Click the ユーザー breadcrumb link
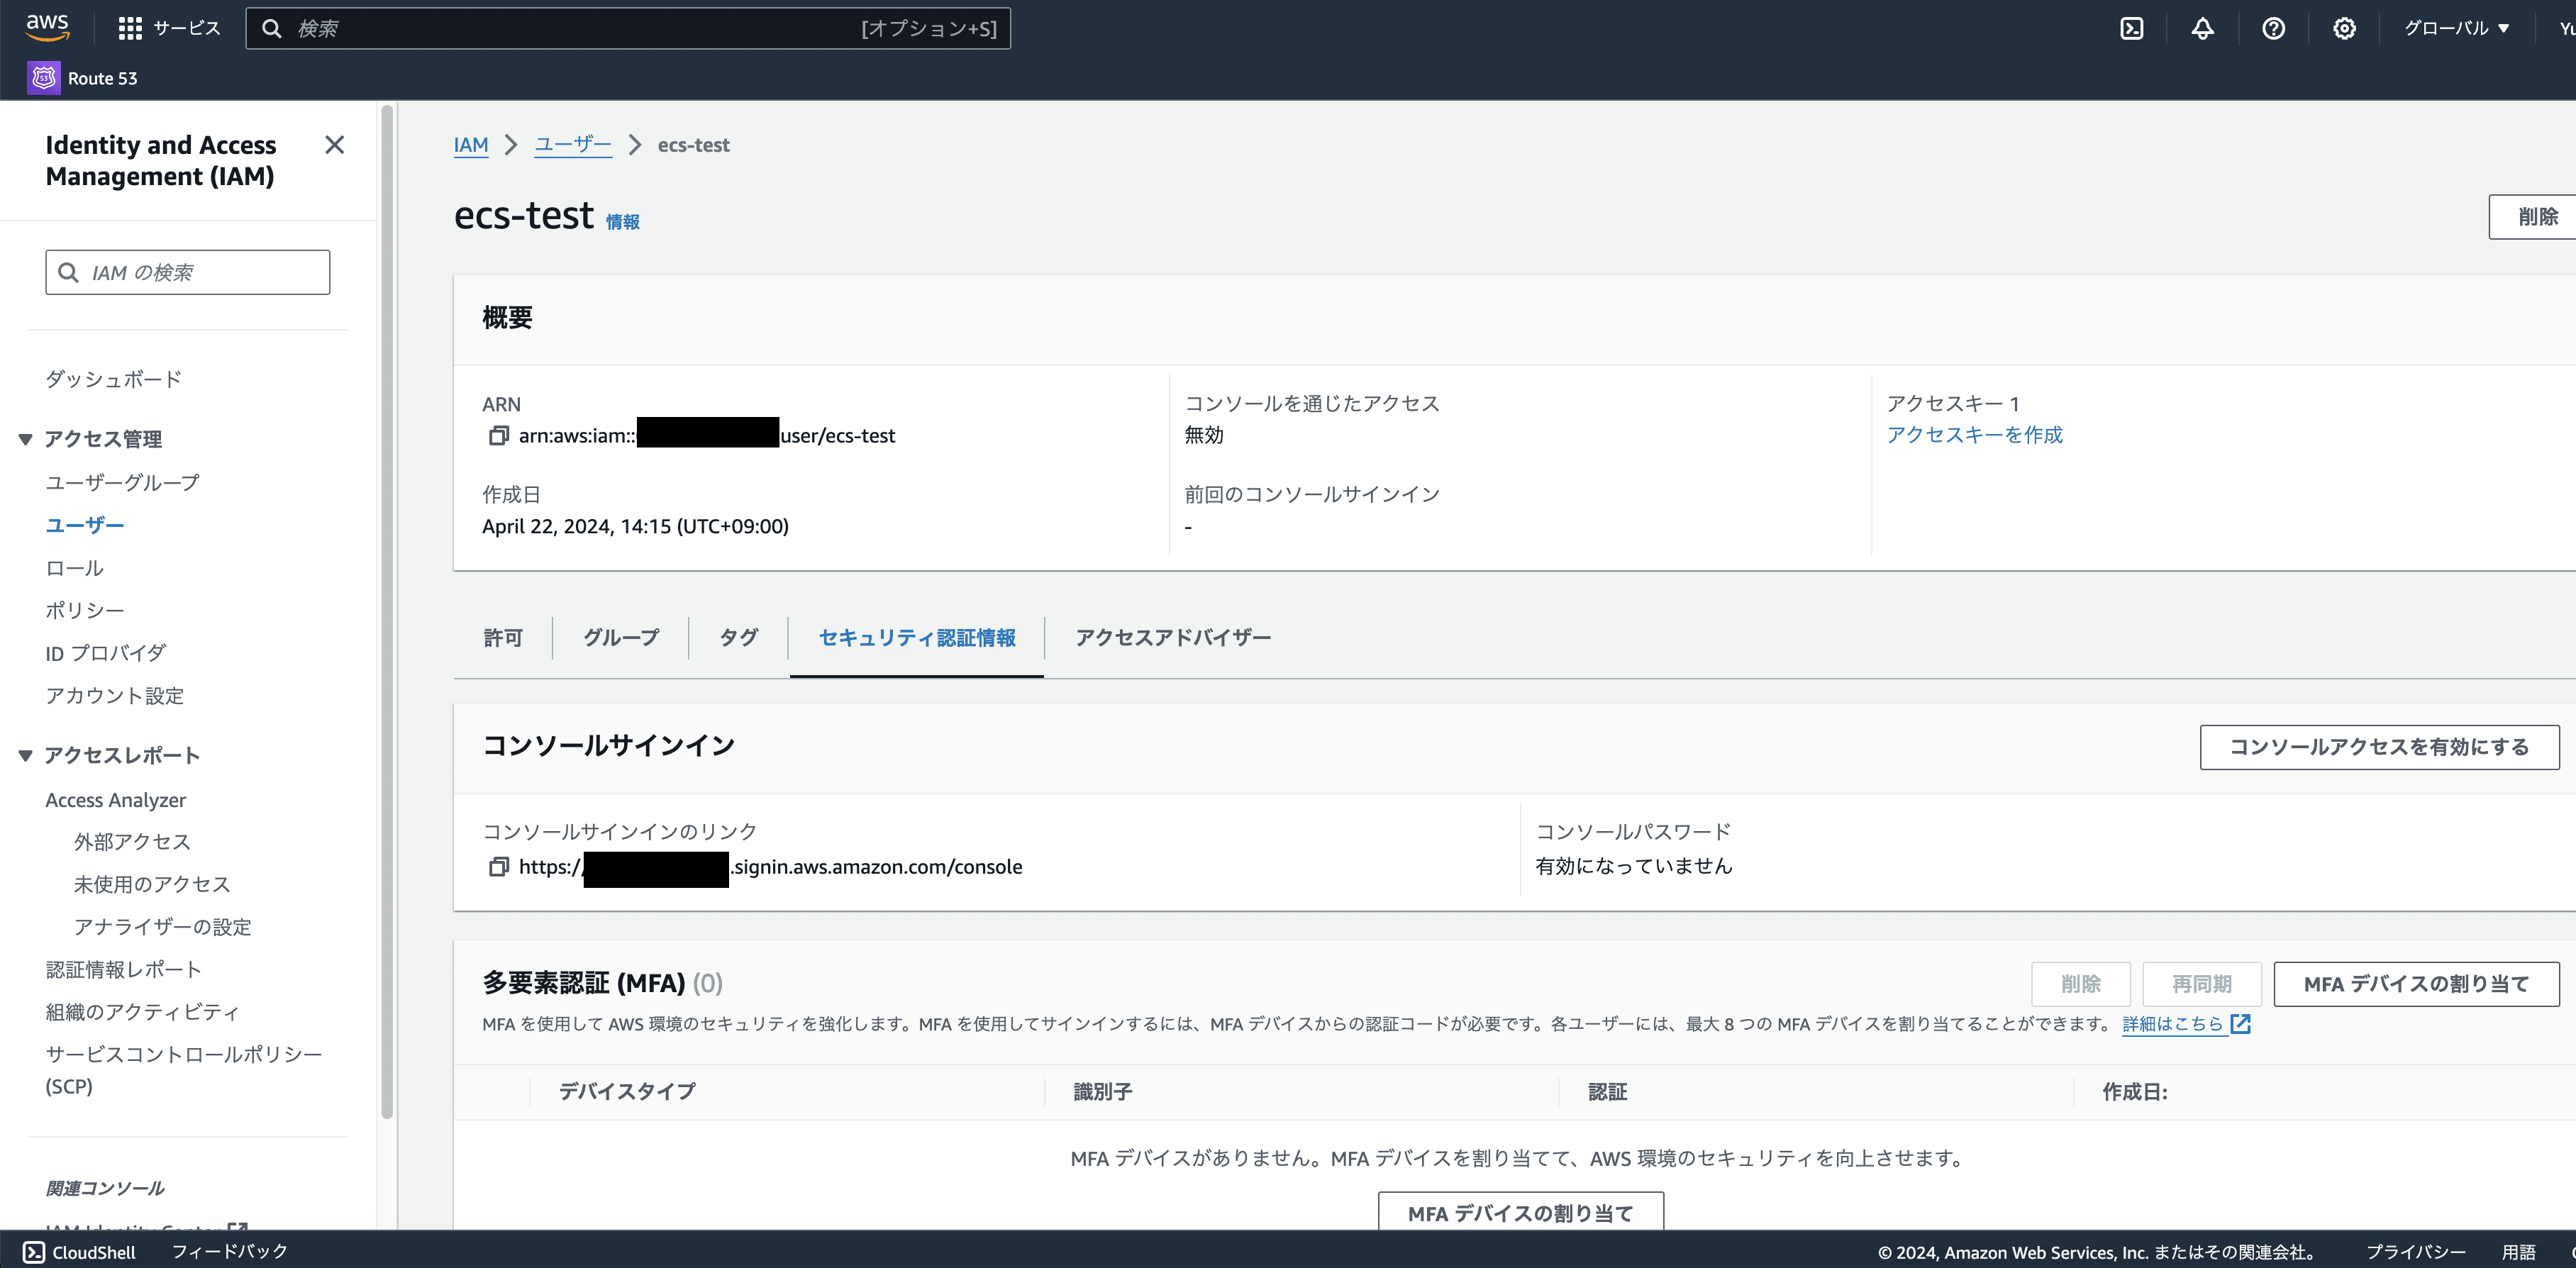Screen dimensions: 2576x1268 [572, 145]
